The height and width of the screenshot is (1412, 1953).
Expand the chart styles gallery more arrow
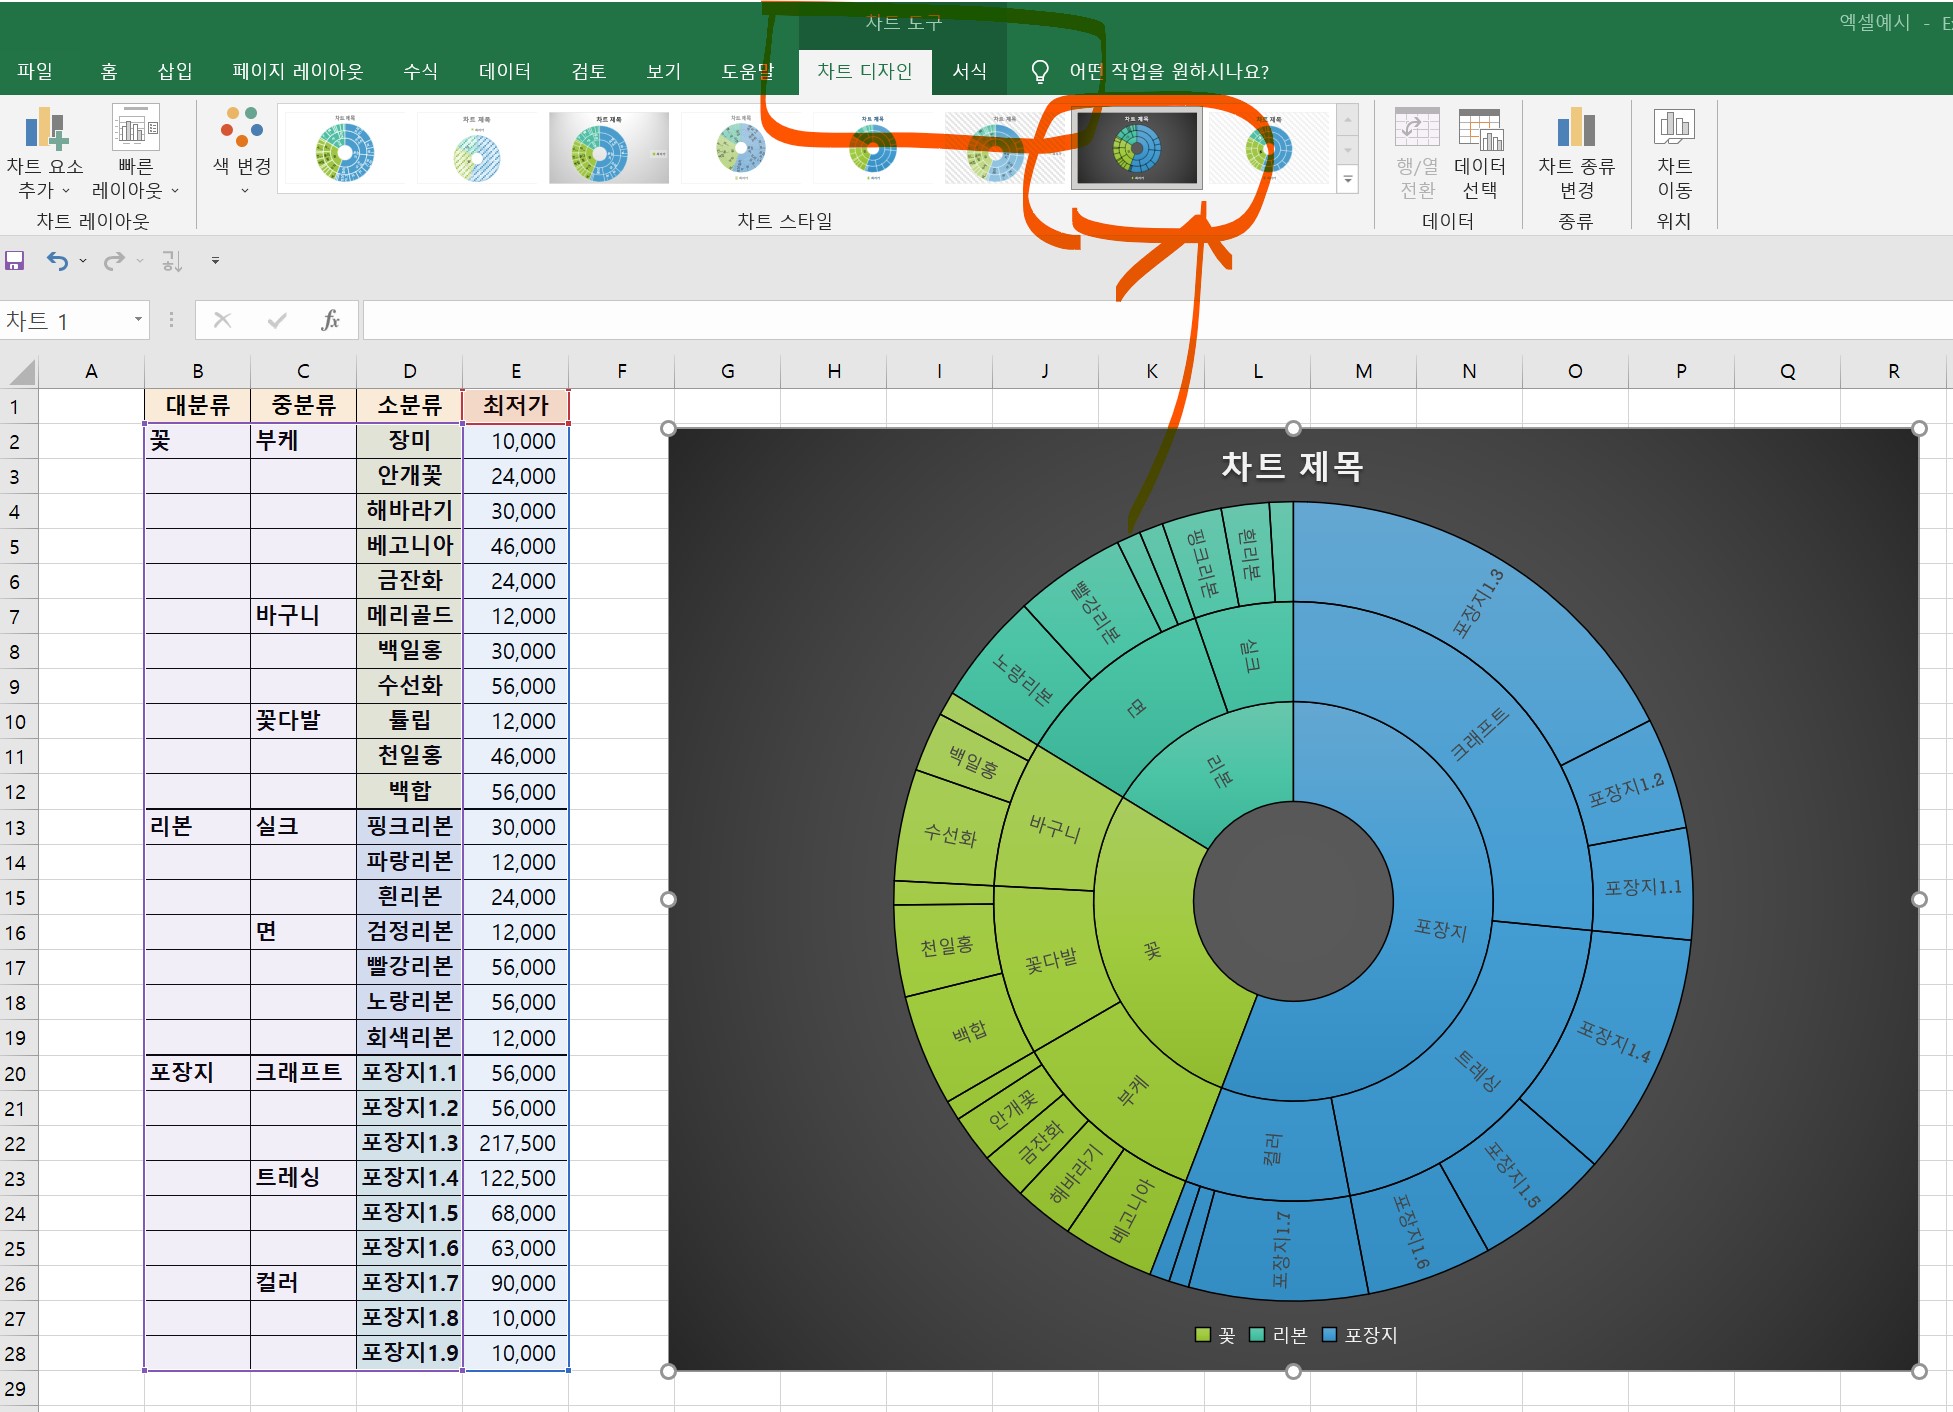(x=1348, y=180)
